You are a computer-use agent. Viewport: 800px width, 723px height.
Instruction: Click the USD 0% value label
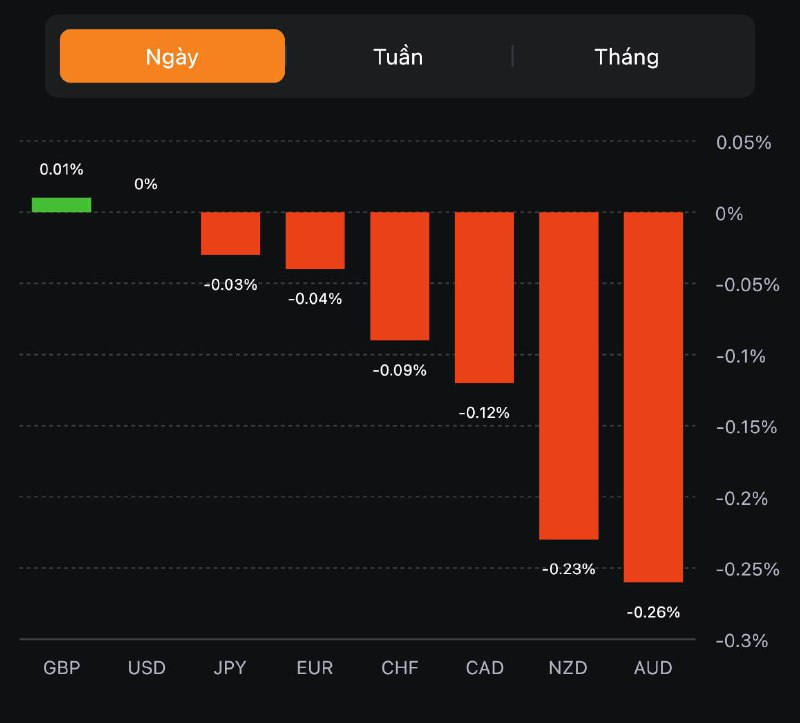[146, 184]
